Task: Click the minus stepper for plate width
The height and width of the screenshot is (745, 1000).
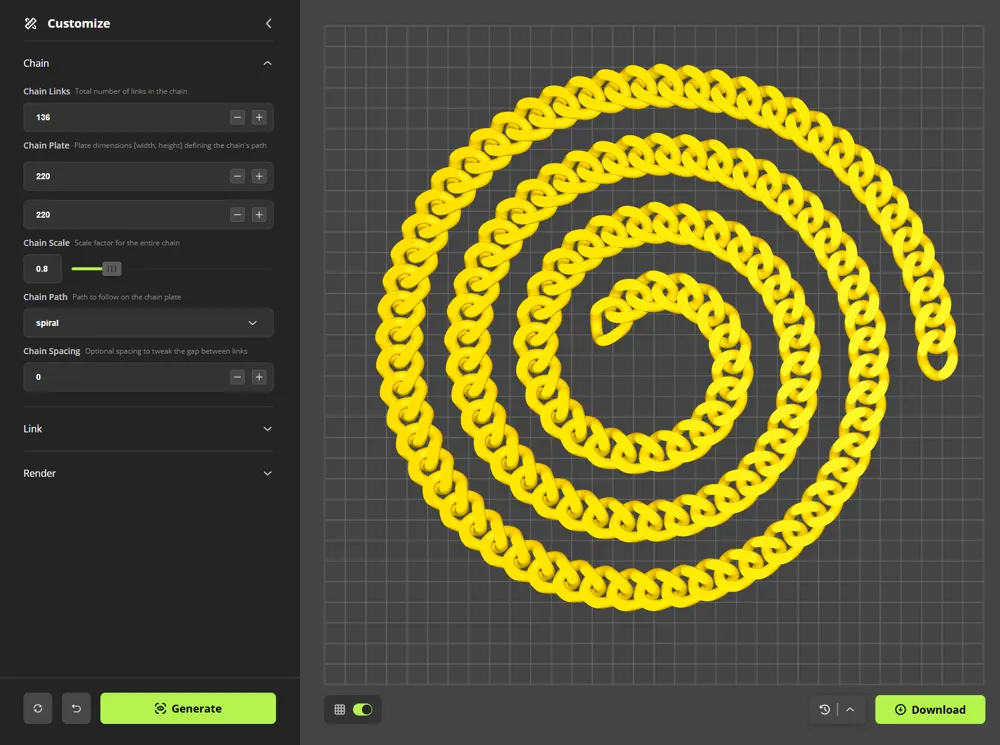Action: click(x=237, y=176)
